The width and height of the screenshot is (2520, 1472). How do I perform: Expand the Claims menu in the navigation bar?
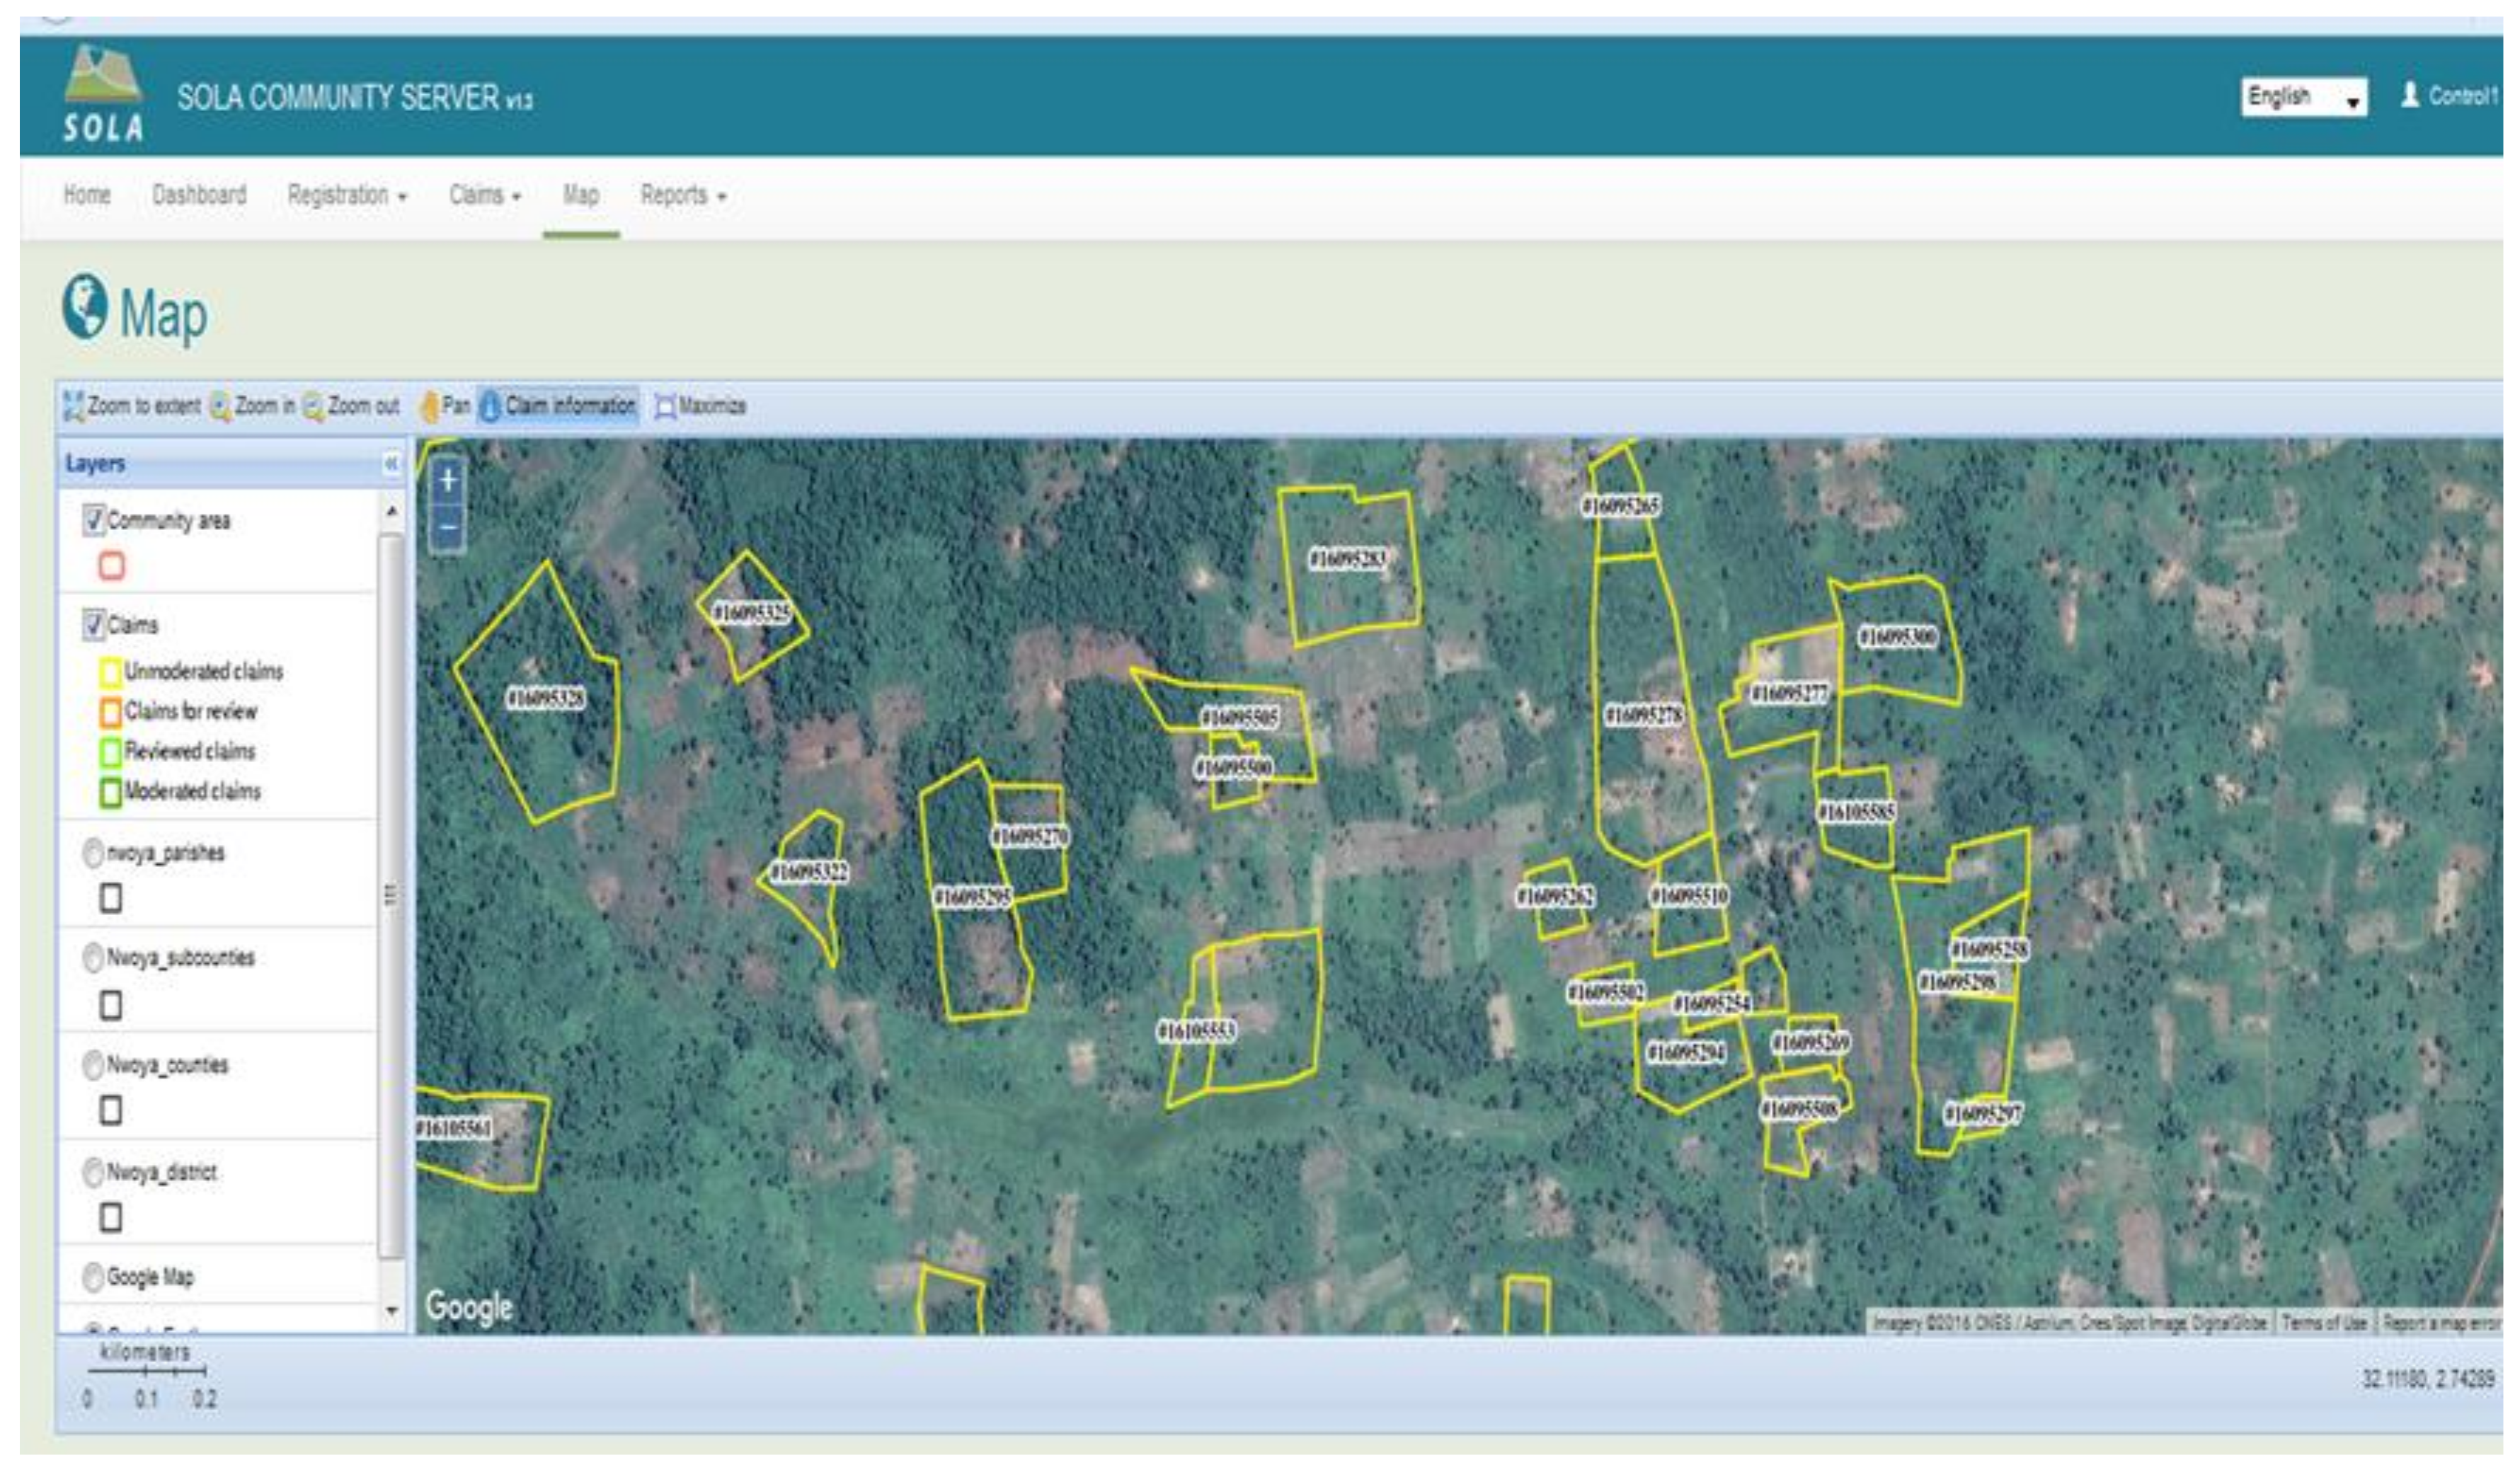point(485,195)
